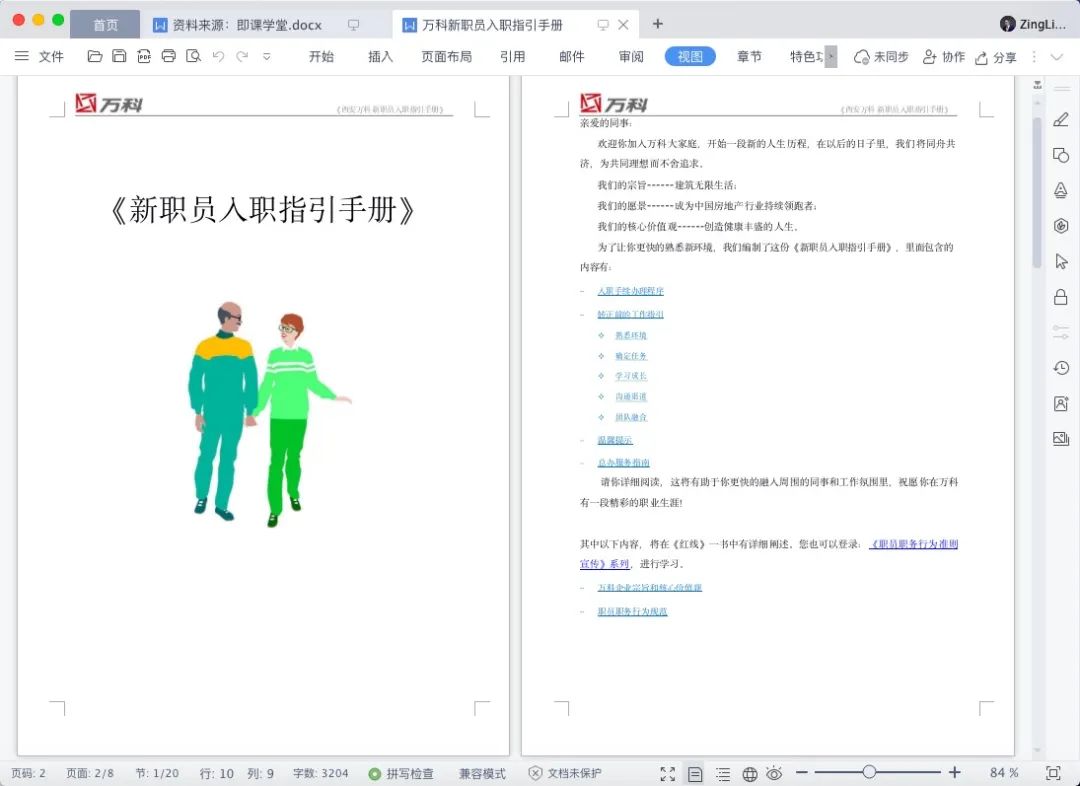Click the 分享 share button
The height and width of the screenshot is (786, 1080).
[x=996, y=57]
